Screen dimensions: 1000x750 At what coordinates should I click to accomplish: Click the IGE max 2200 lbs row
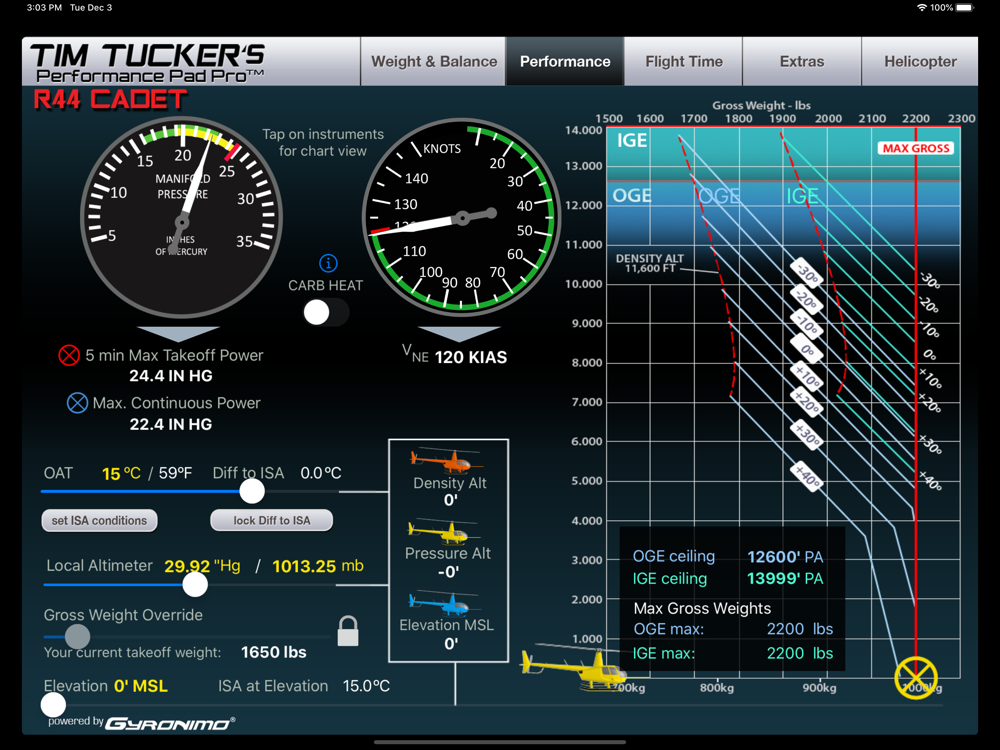pos(733,653)
